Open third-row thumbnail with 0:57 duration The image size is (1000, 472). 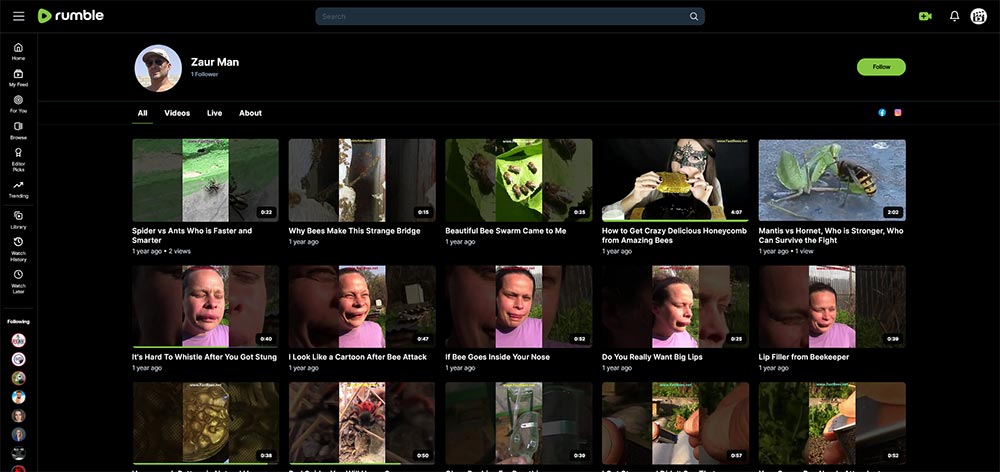tap(675, 423)
